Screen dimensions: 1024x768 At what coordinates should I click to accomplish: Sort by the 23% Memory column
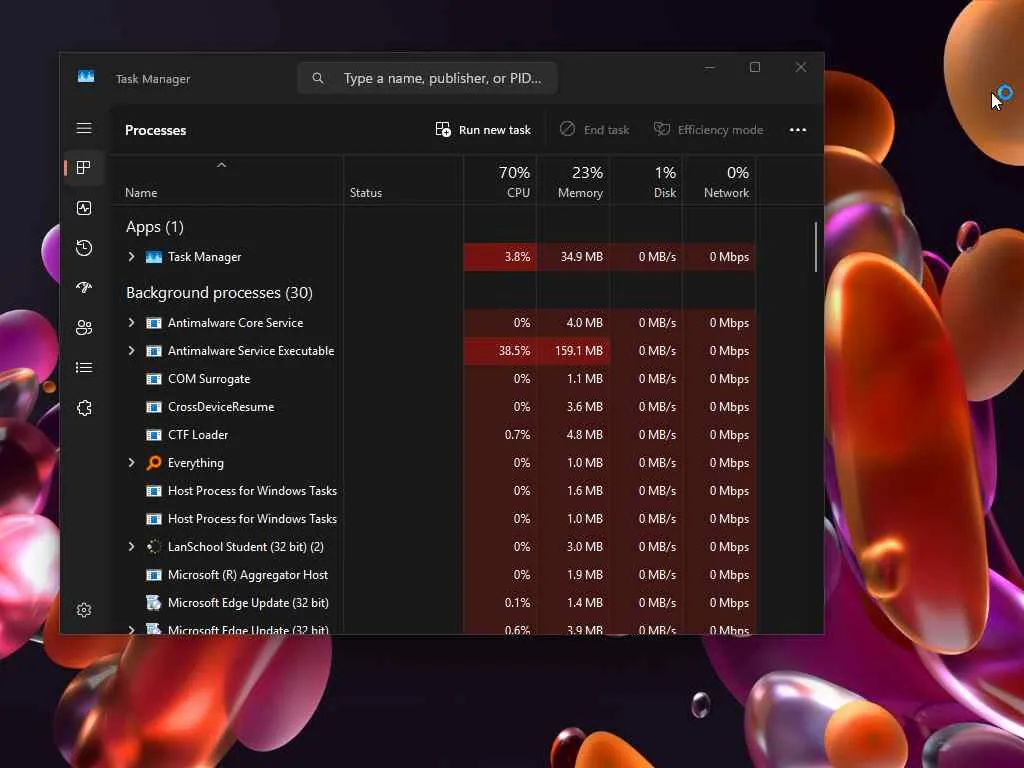(x=574, y=182)
